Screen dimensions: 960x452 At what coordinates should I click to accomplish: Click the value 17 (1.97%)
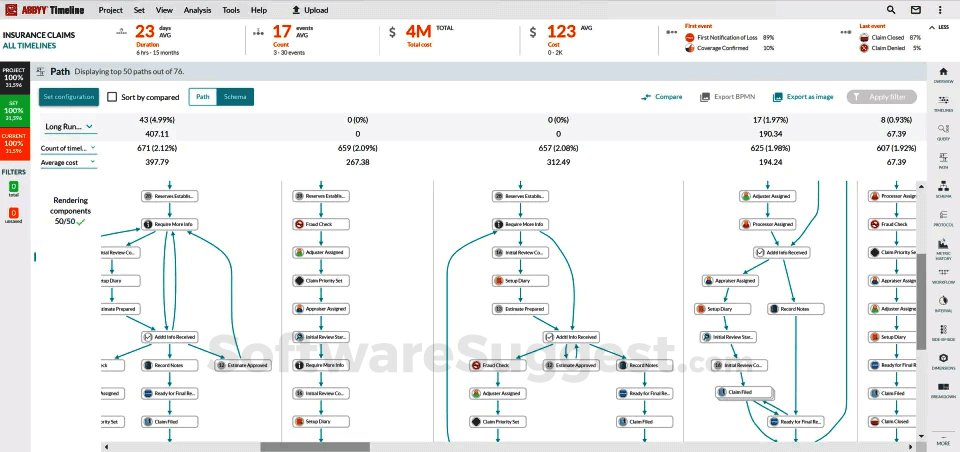coord(770,120)
